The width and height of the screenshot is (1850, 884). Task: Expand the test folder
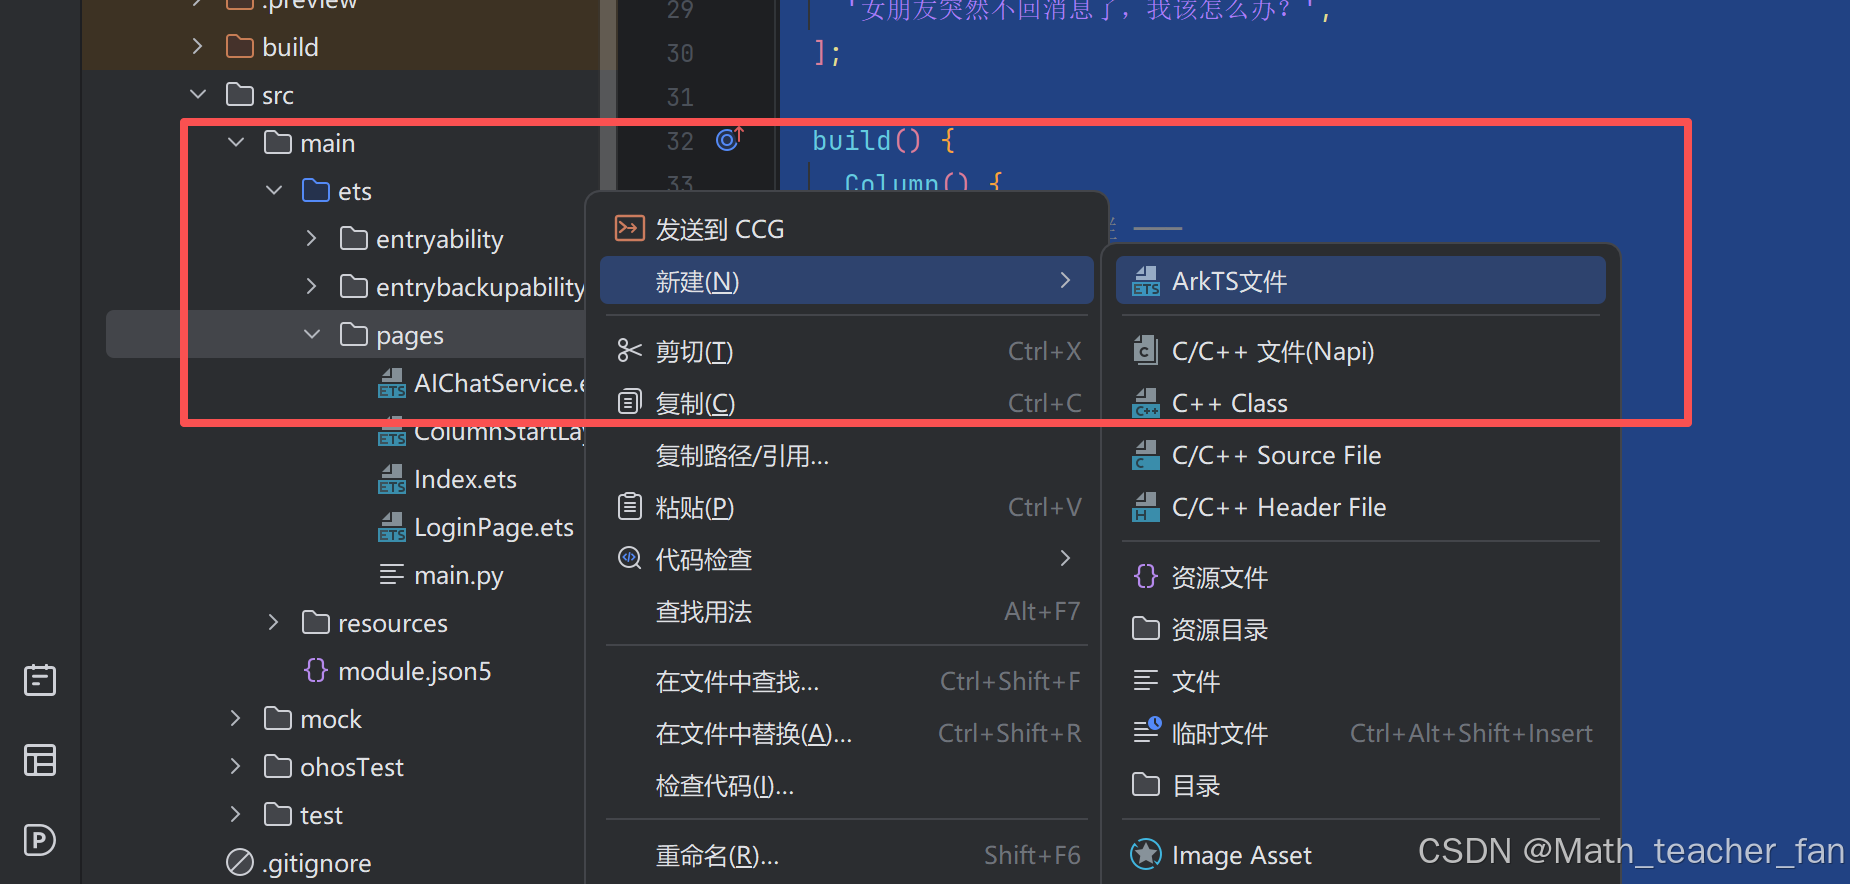[x=235, y=814]
